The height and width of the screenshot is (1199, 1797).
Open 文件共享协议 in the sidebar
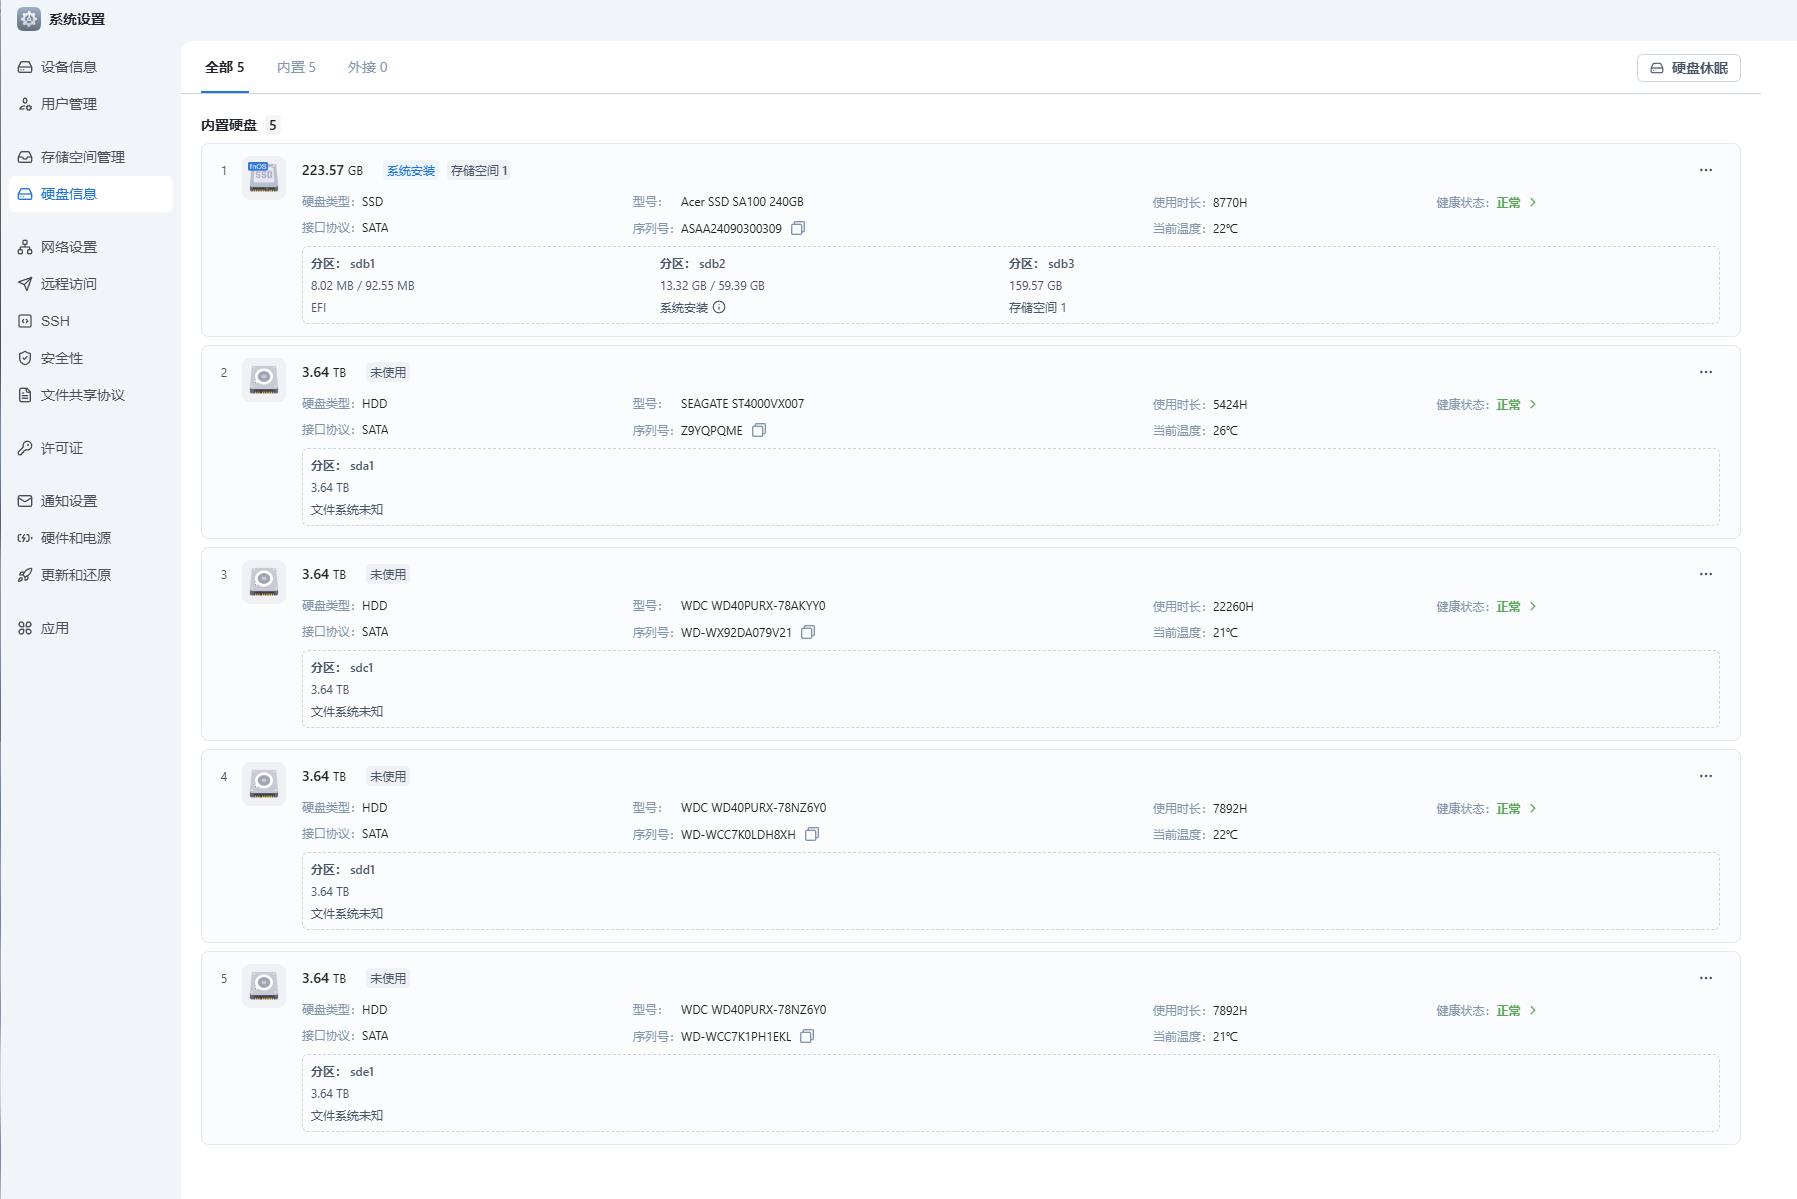[x=91, y=395]
